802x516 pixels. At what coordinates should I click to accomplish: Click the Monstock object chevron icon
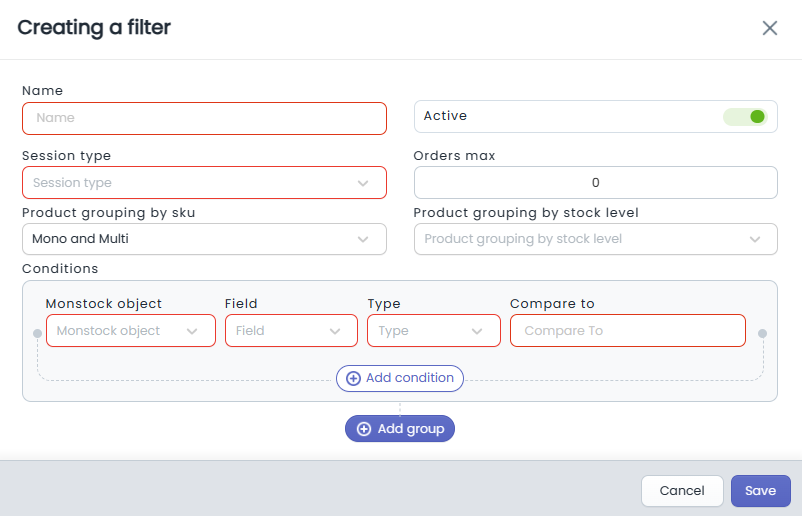(x=192, y=331)
